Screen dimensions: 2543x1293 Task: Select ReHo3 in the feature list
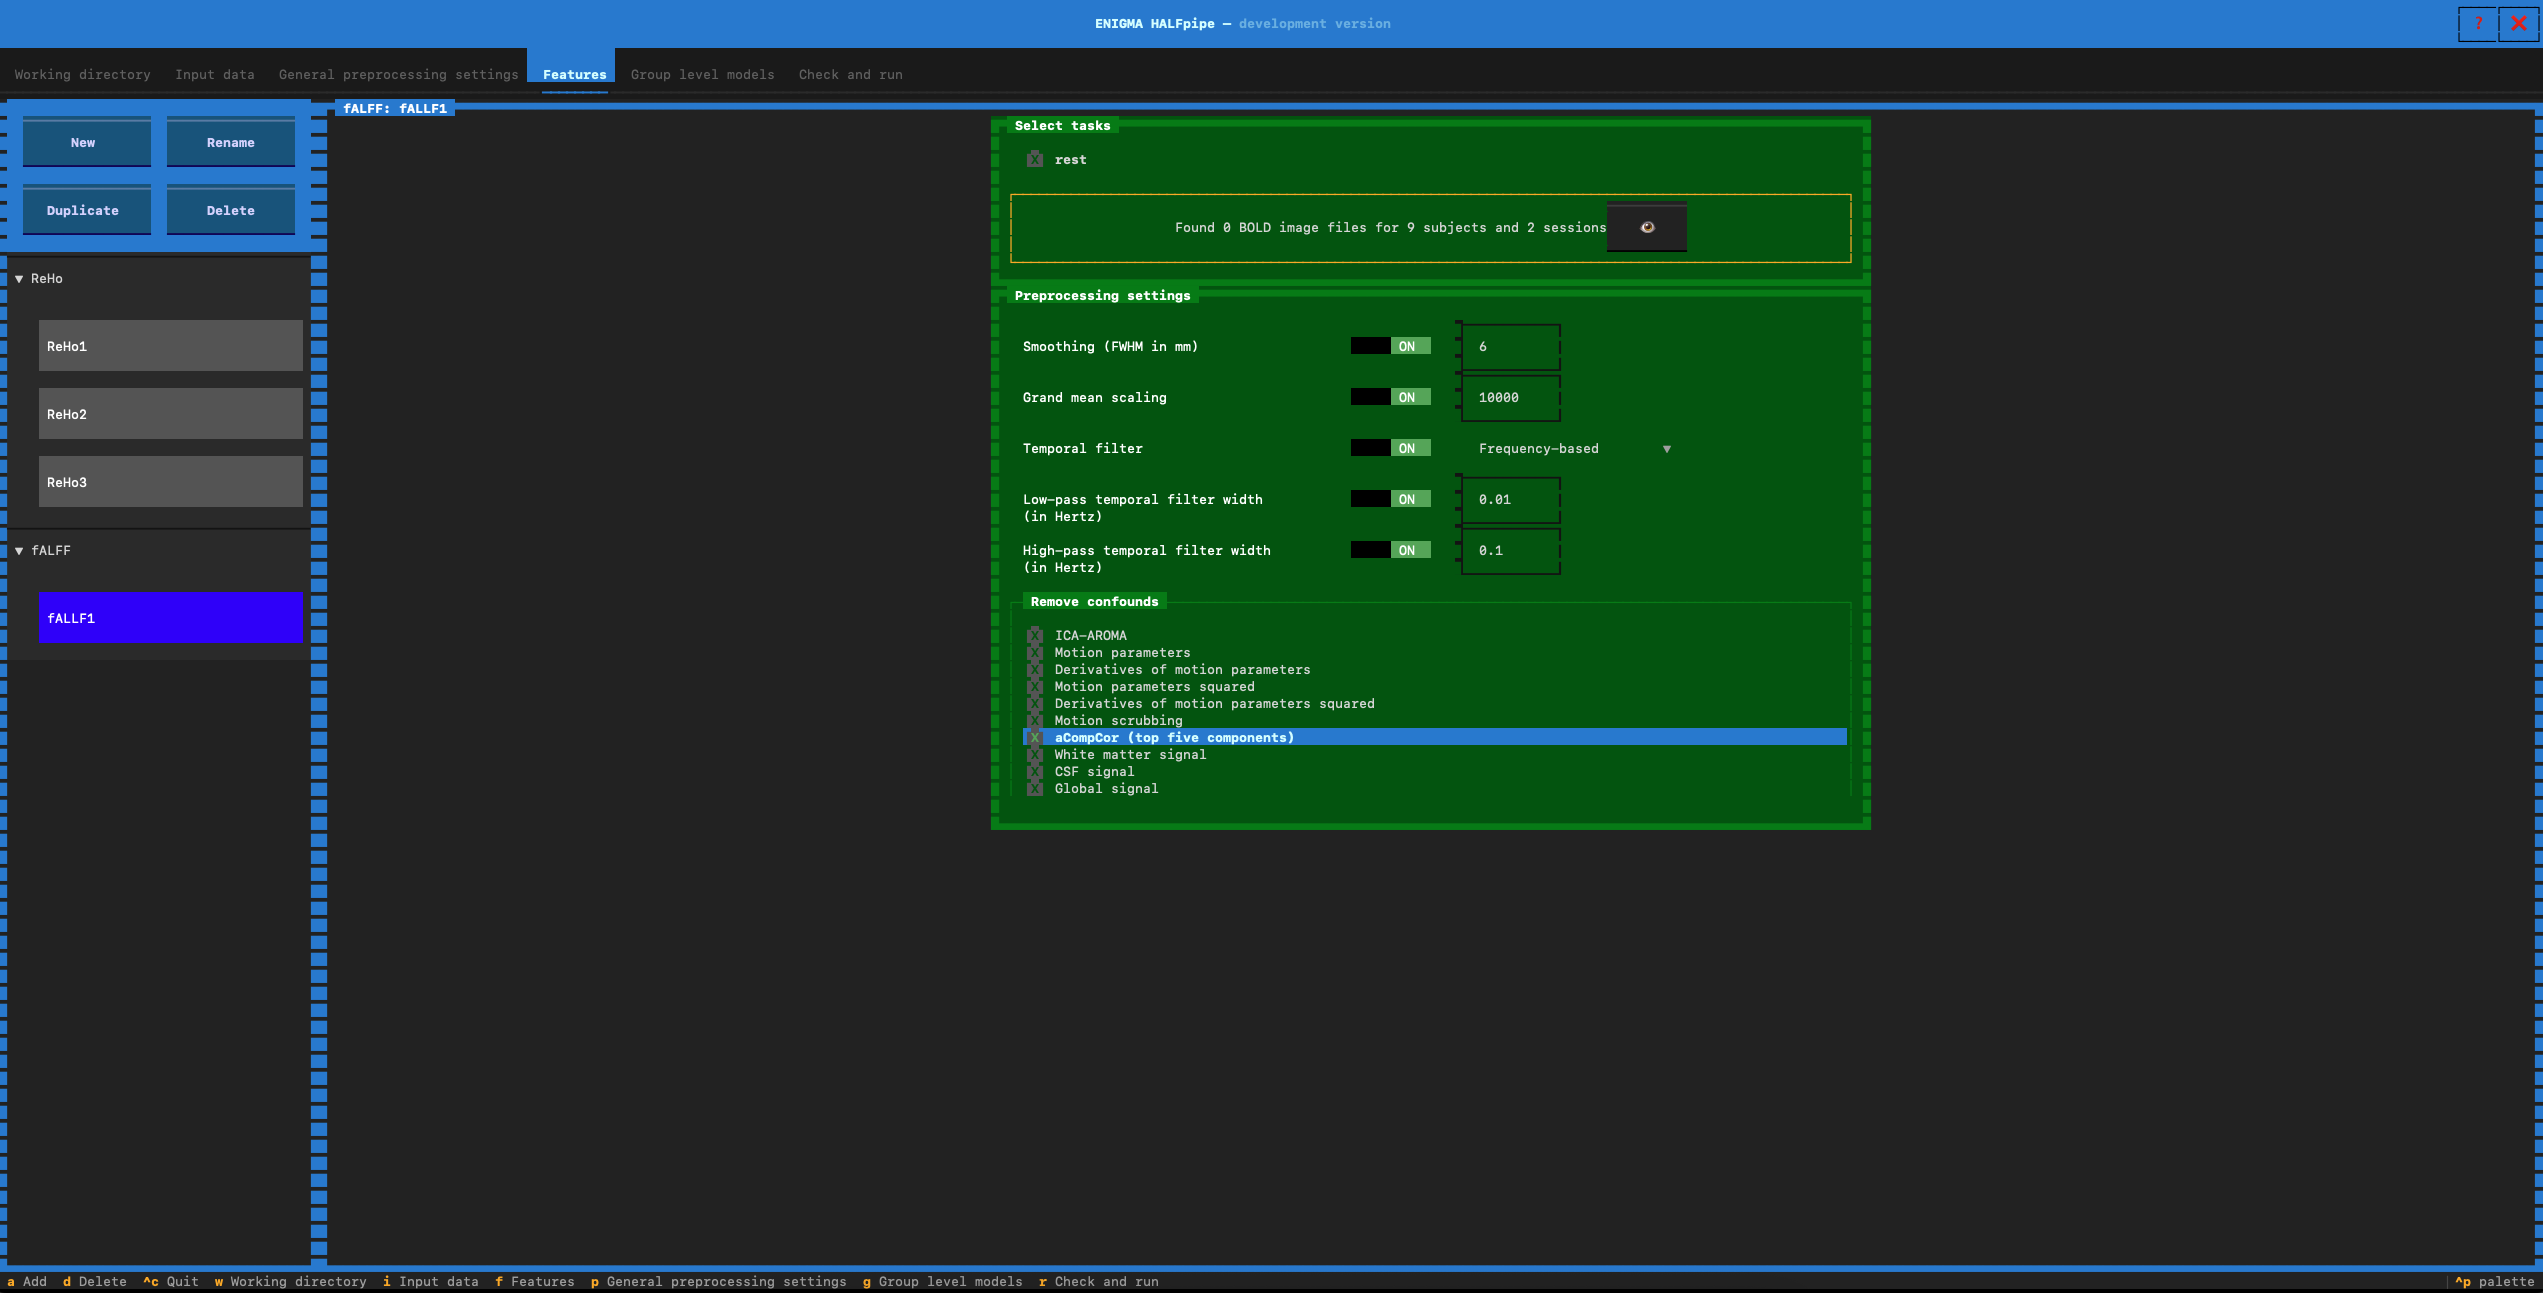(171, 482)
